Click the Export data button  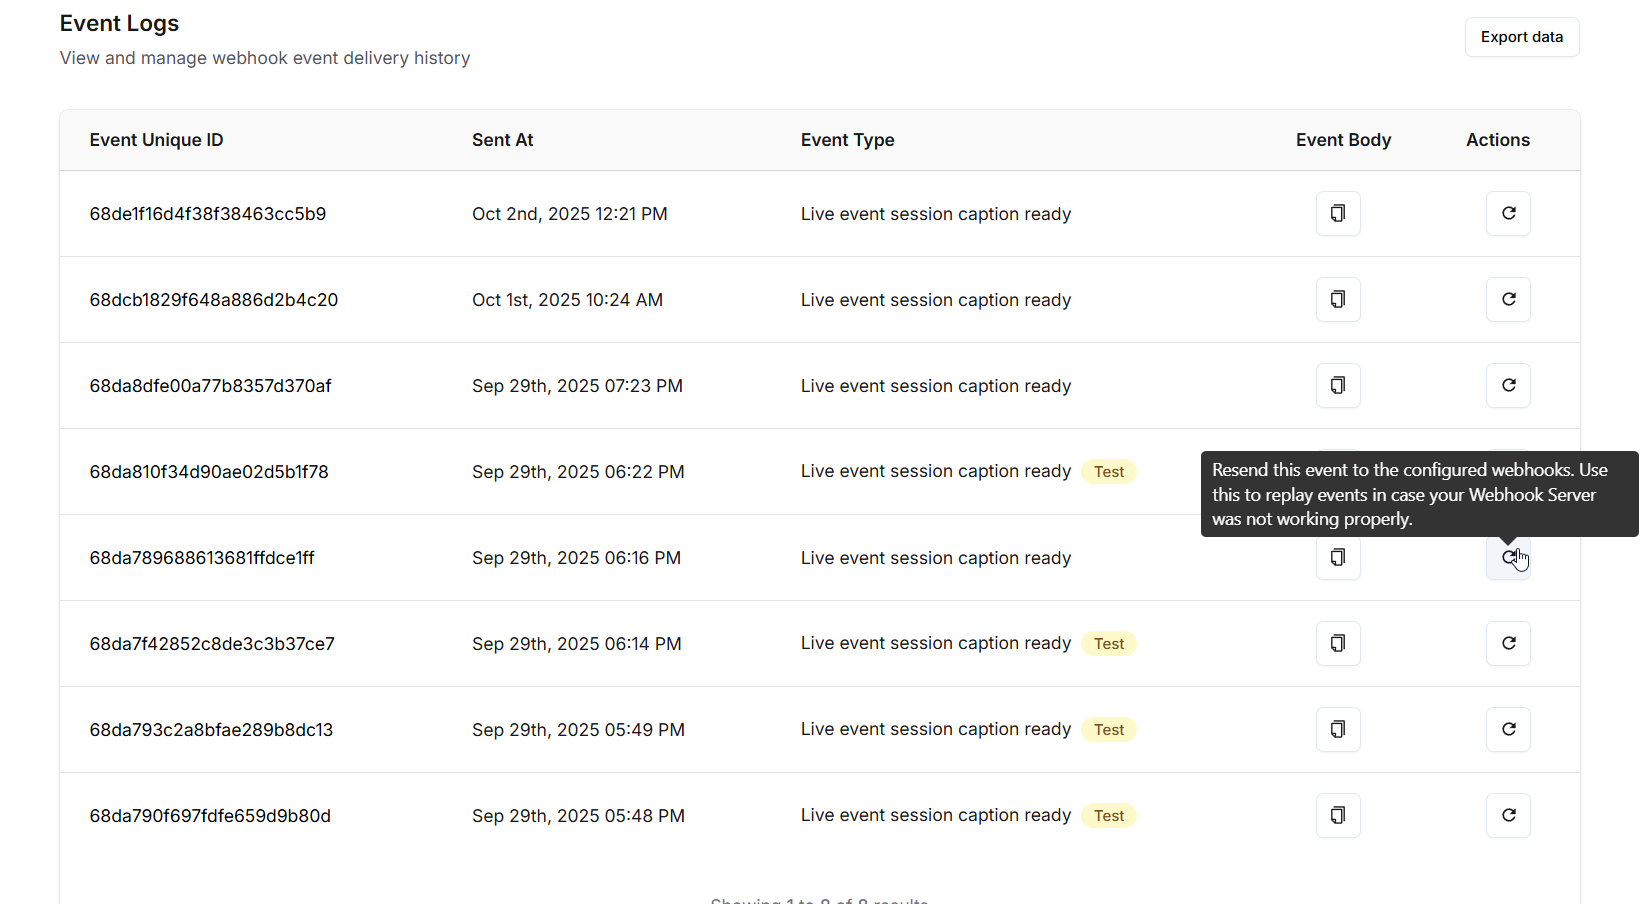1521,37
